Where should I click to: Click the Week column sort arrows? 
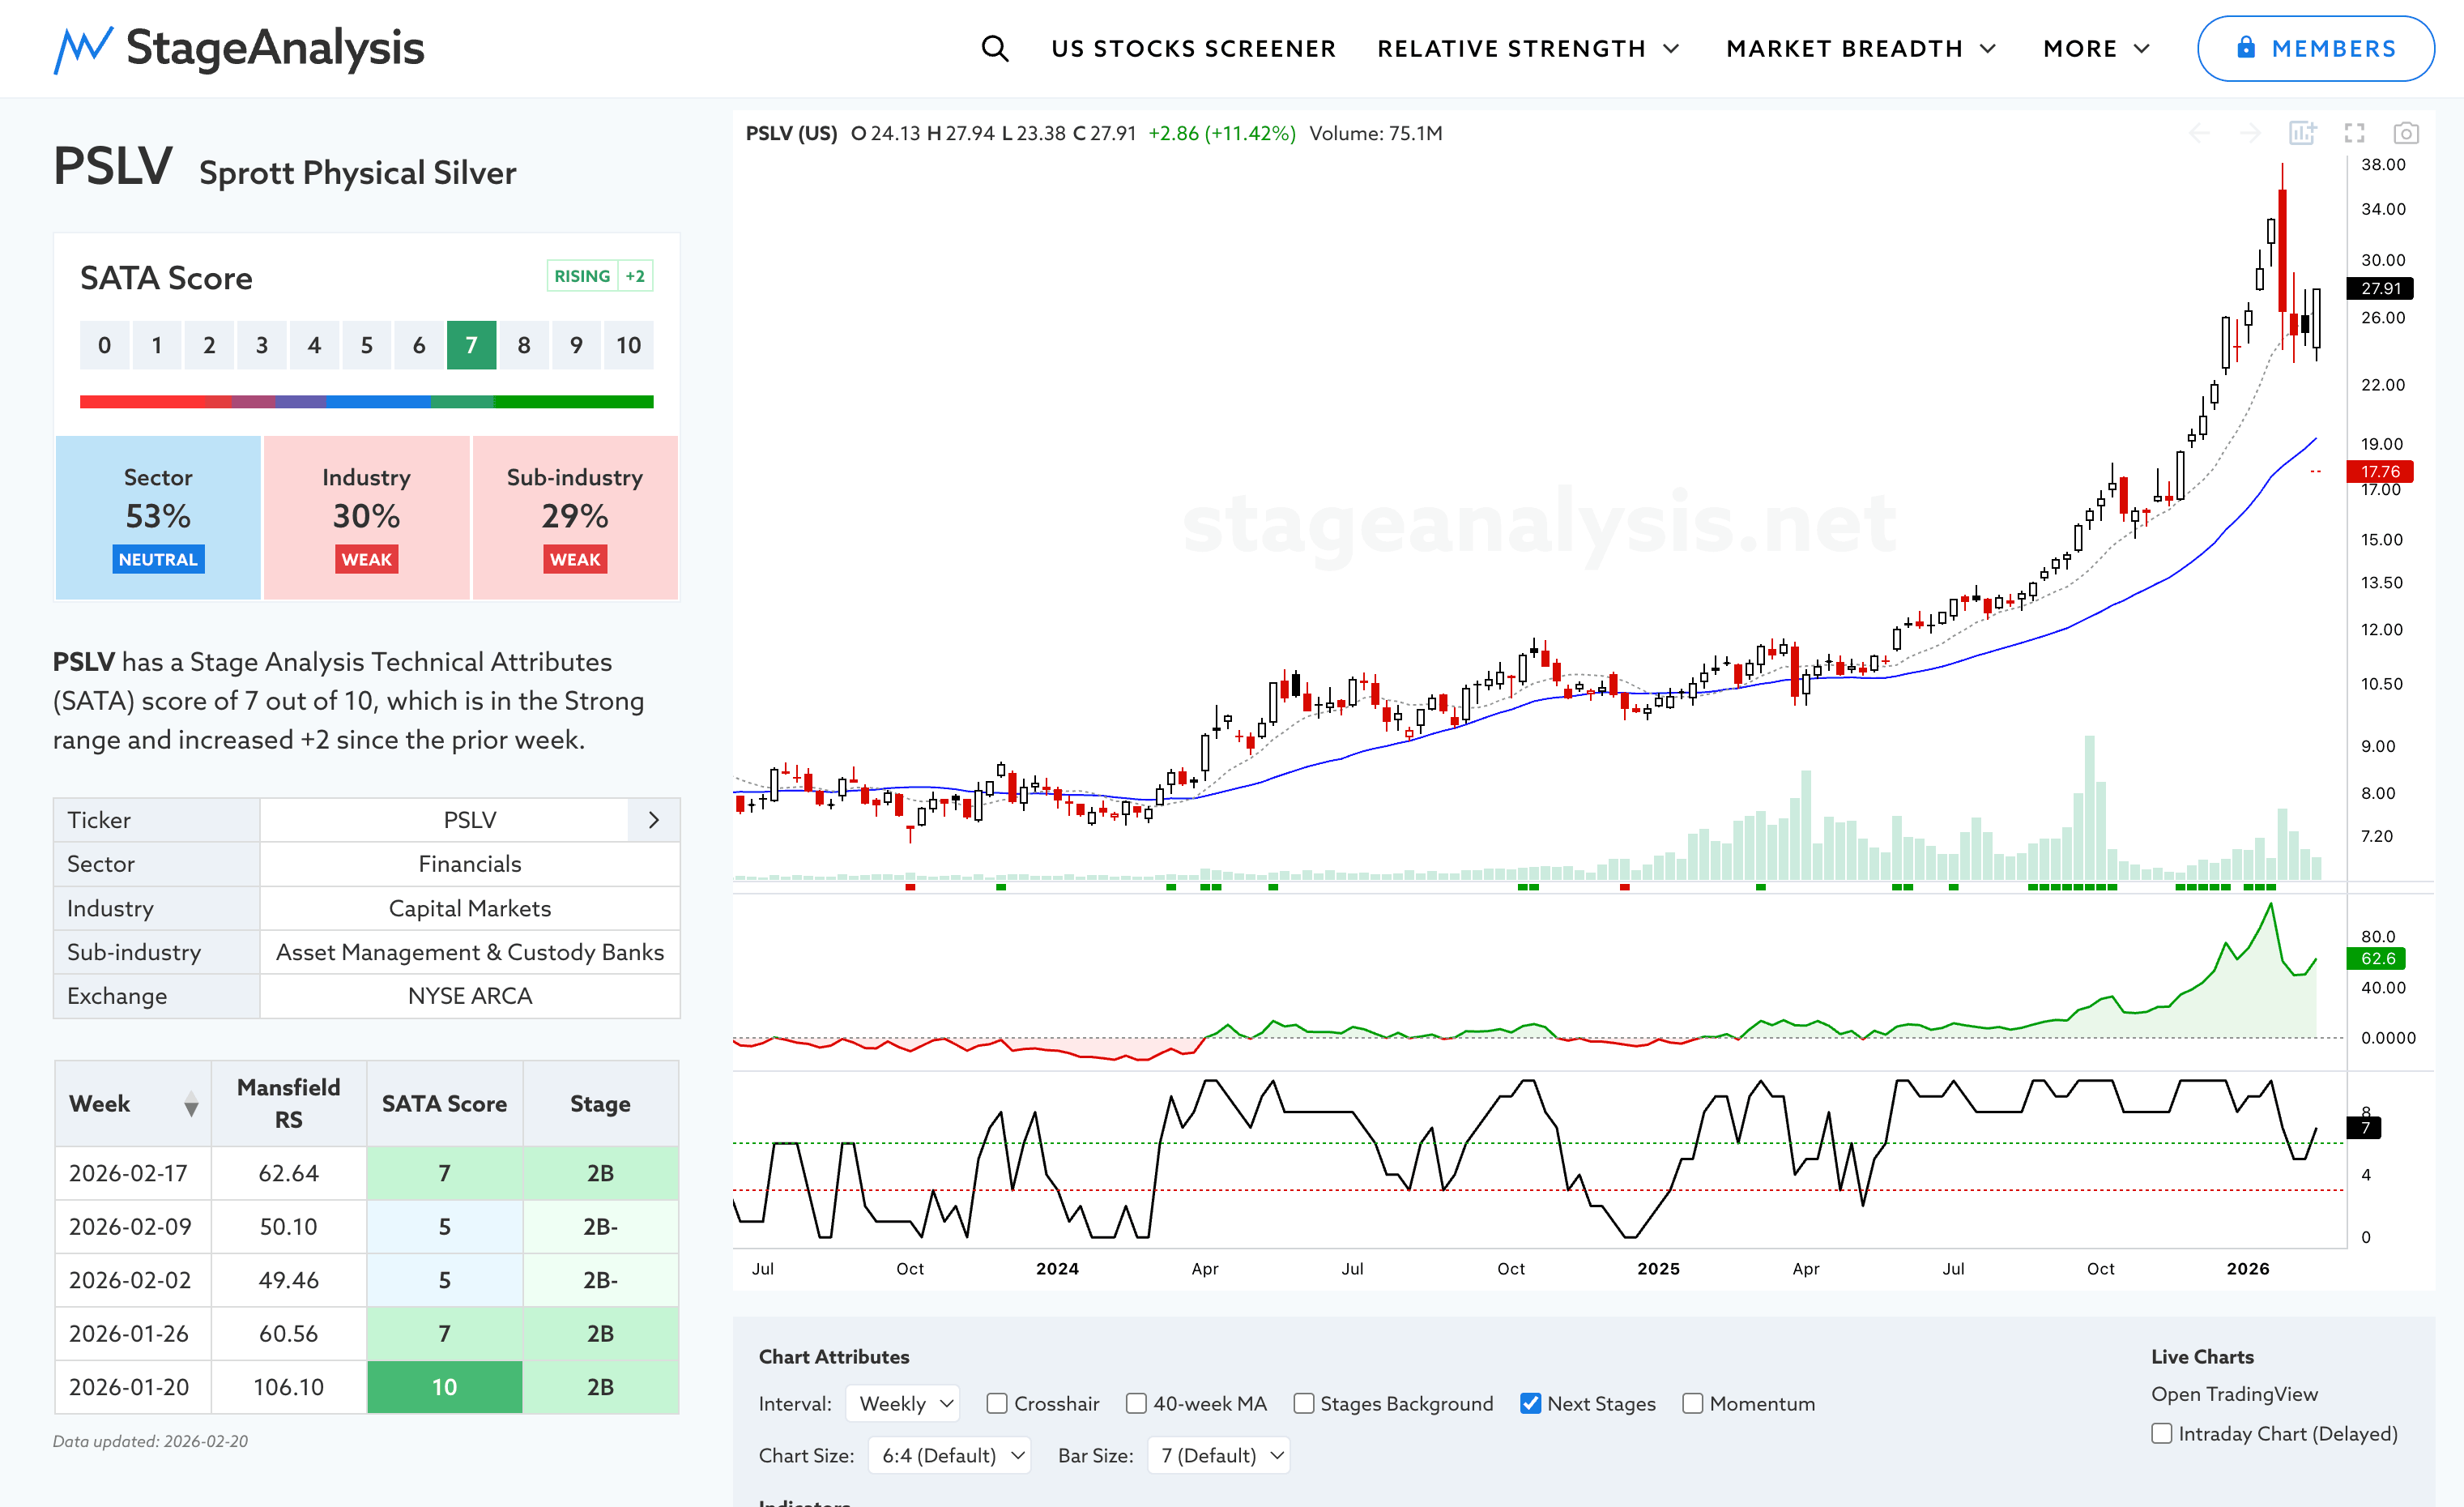click(191, 1104)
